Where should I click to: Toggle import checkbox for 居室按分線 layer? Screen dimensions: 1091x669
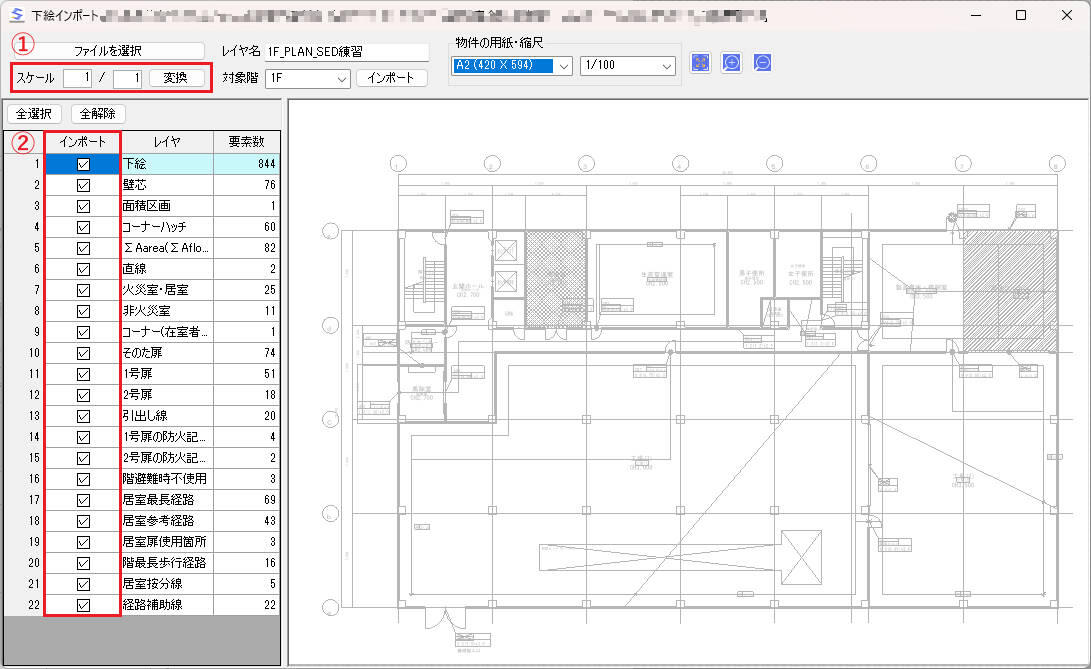[x=83, y=584]
